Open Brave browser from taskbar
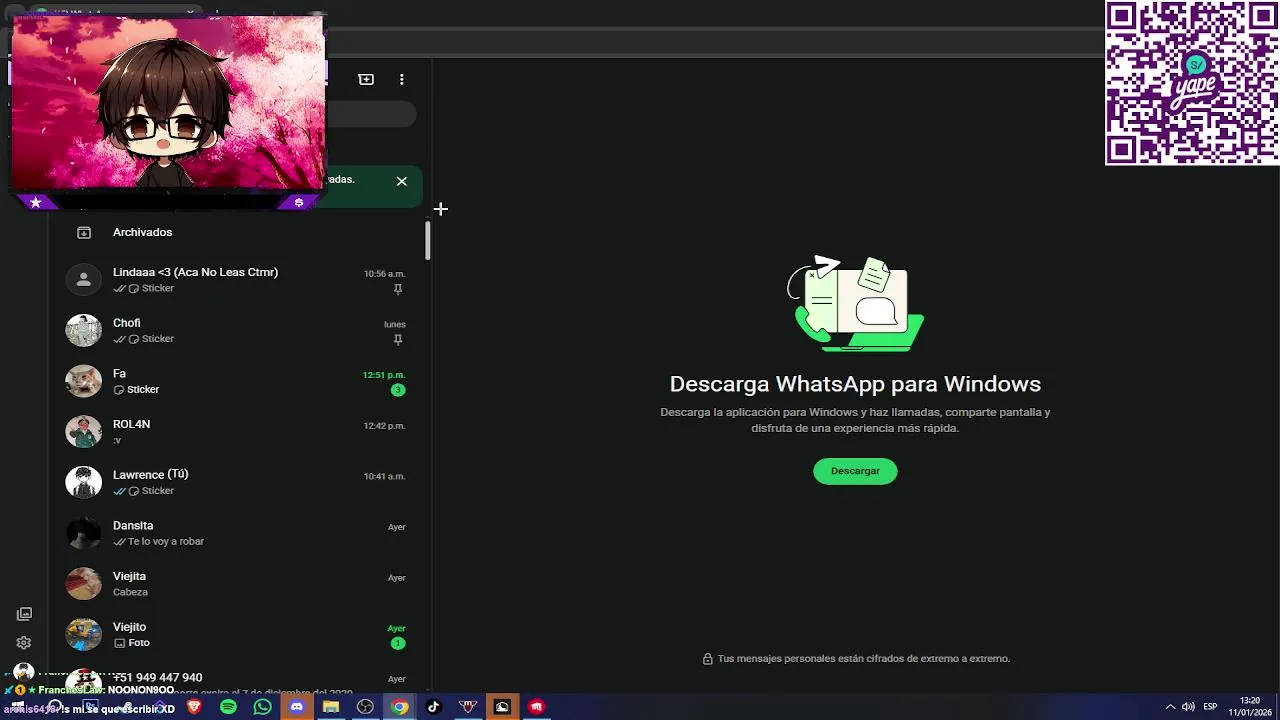1280x720 pixels. coord(194,707)
